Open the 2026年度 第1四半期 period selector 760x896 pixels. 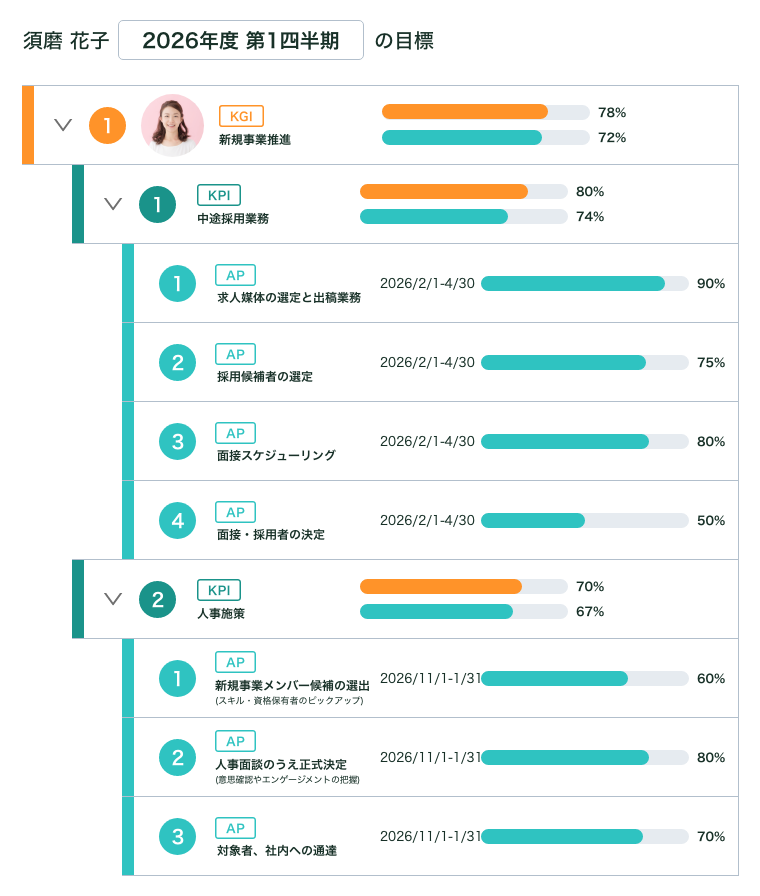[241, 40]
